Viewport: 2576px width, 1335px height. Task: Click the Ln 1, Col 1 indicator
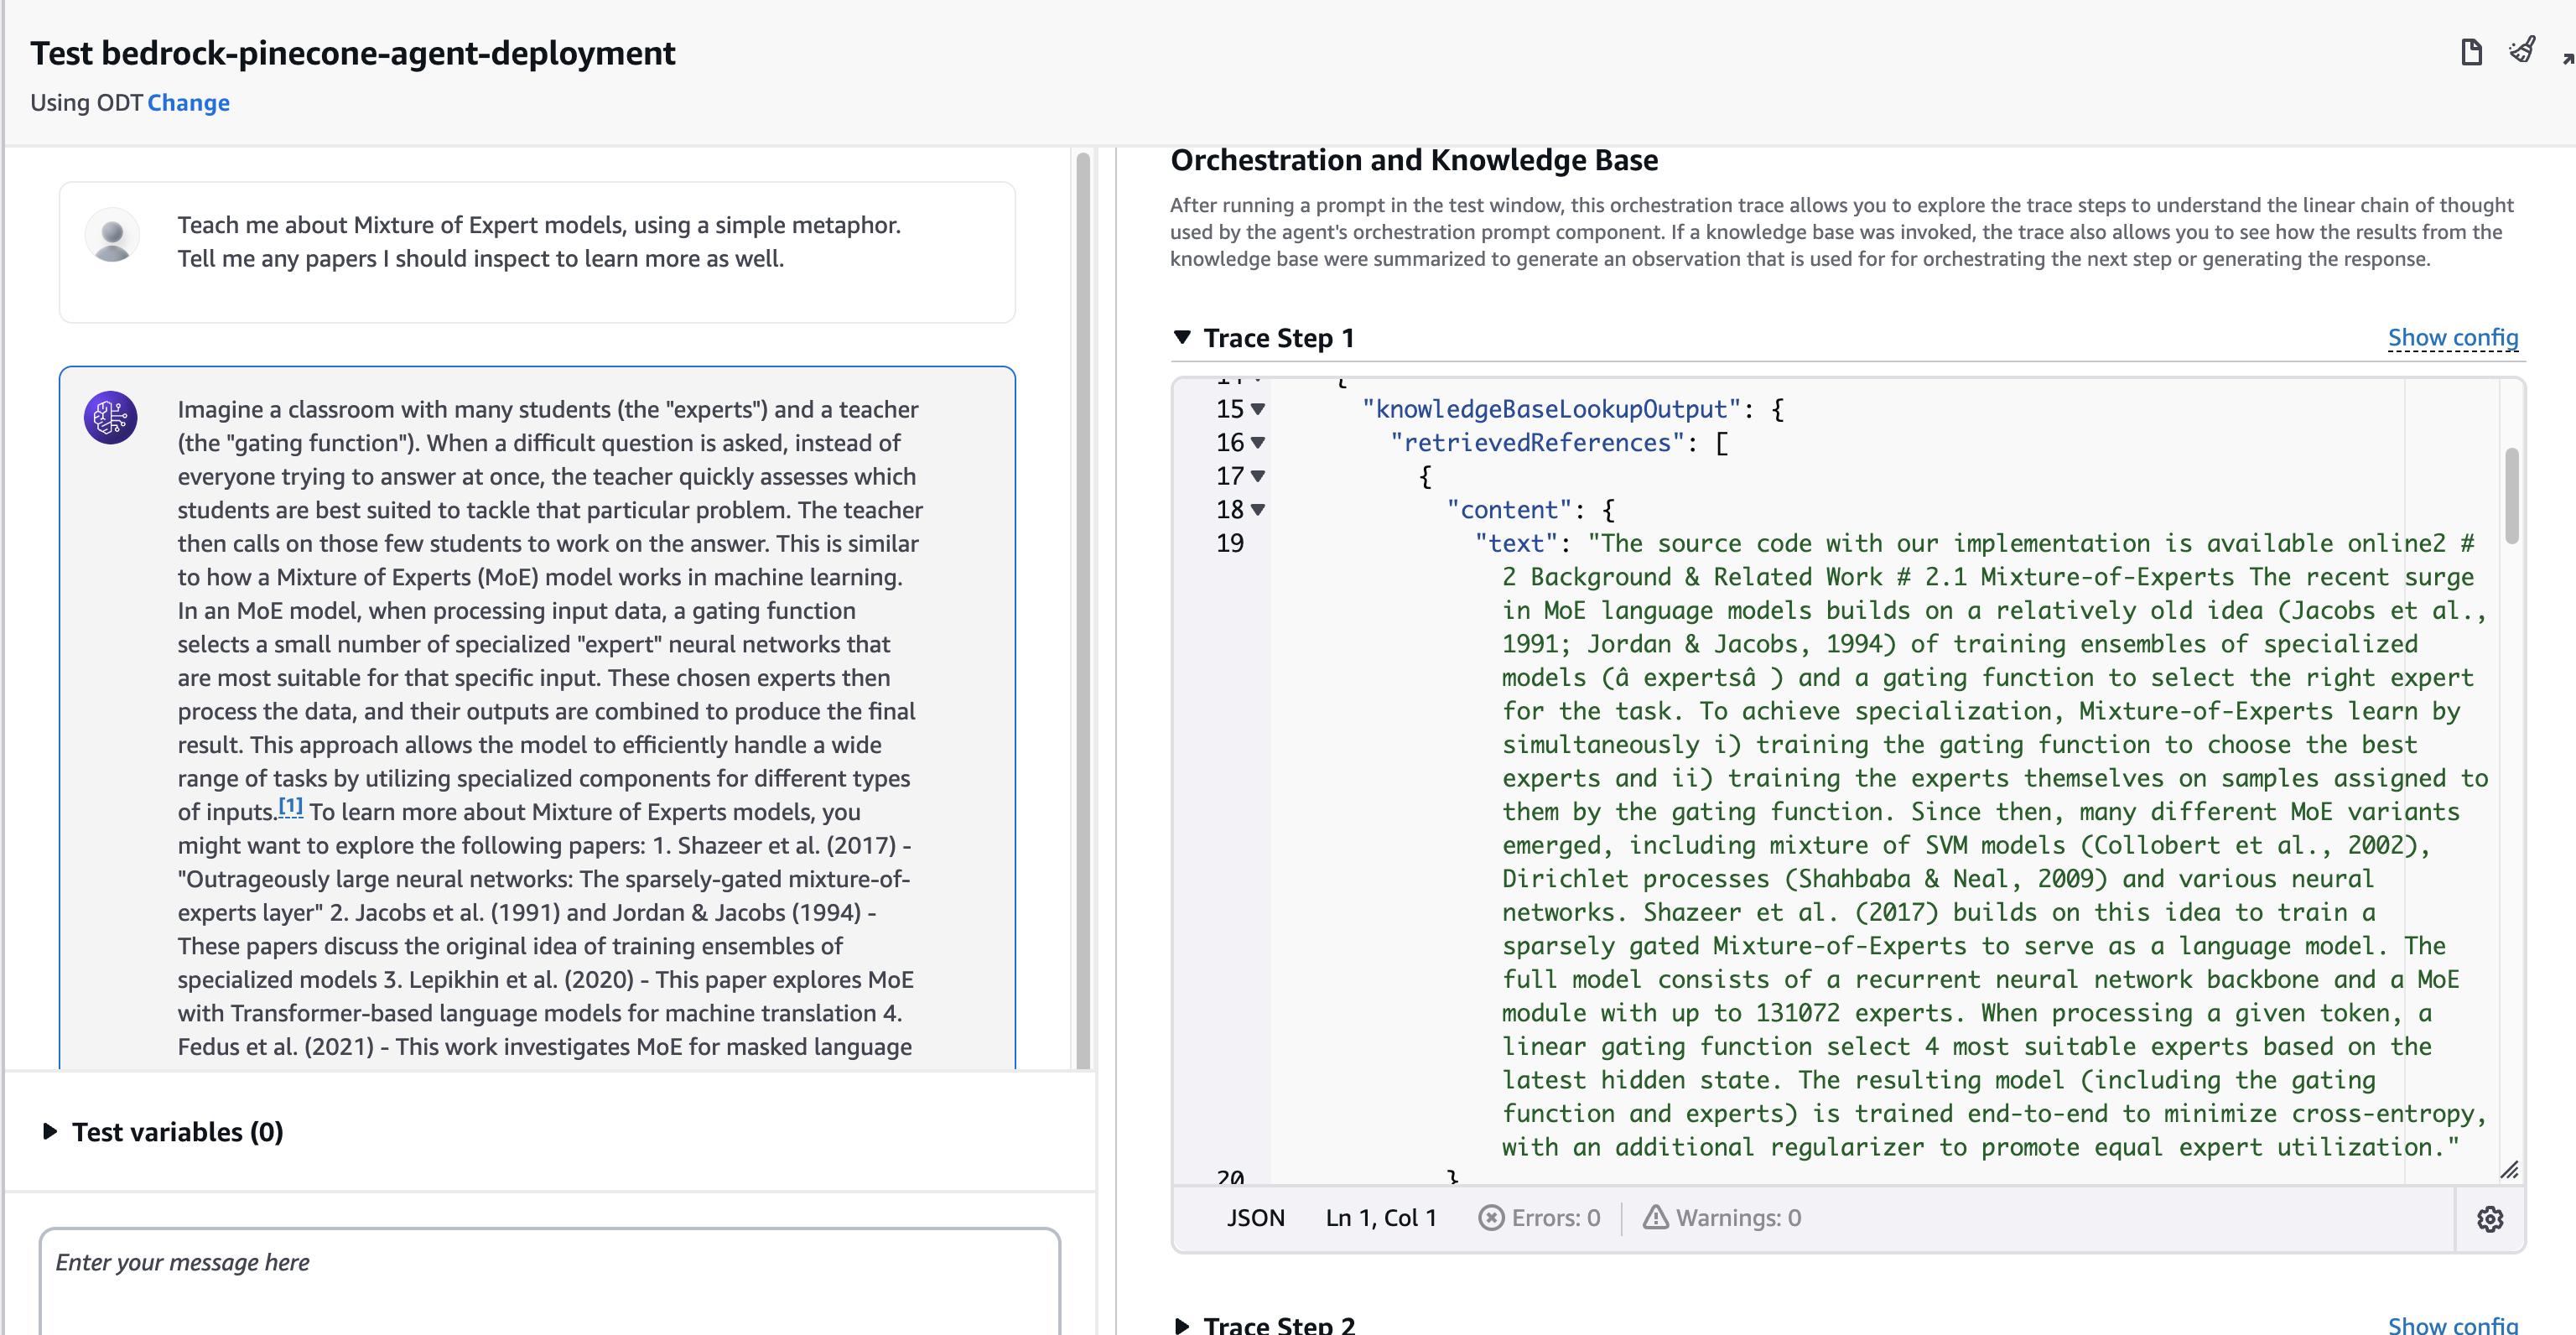point(1380,1218)
